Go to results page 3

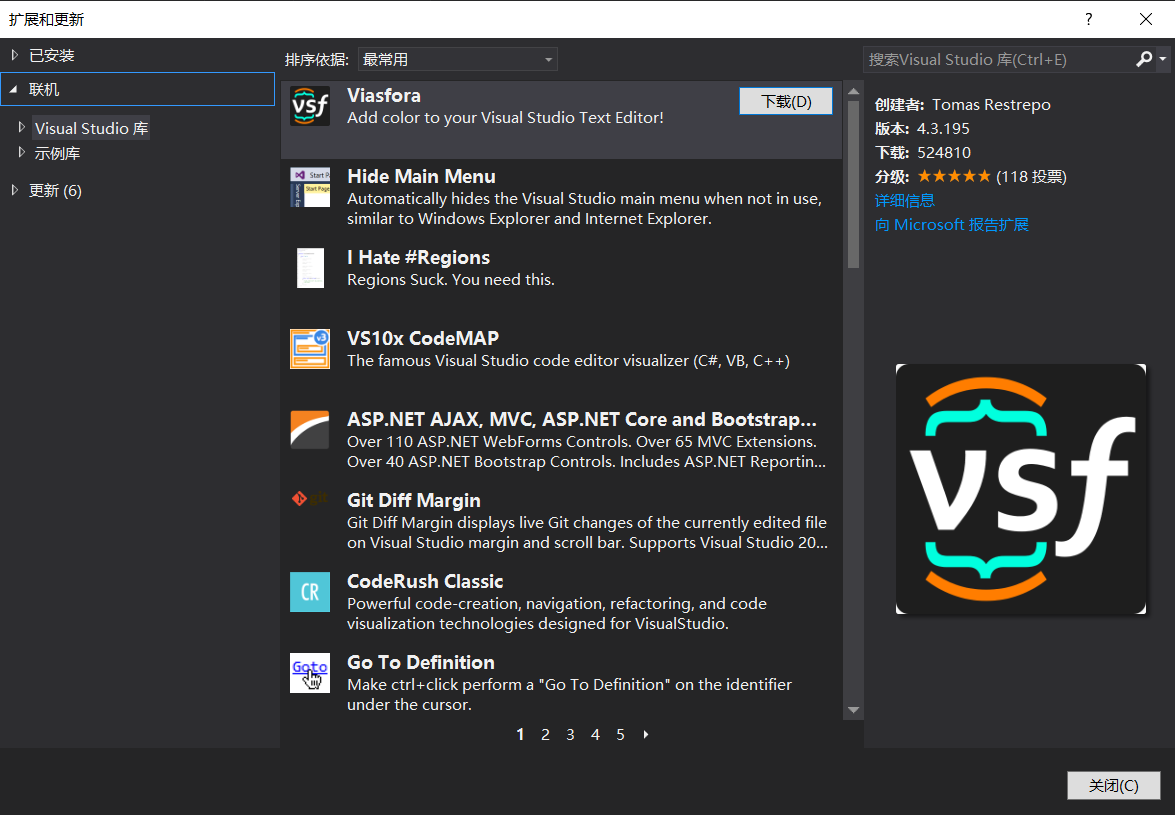[x=570, y=735]
